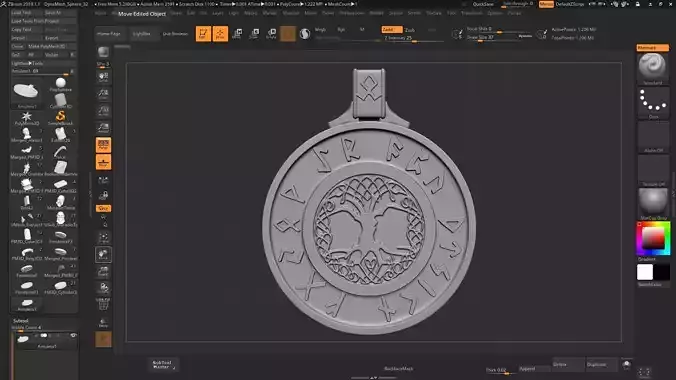The image size is (676, 380).
Task: Activate the Rotate transform icon on the shelf
Action: click(272, 34)
